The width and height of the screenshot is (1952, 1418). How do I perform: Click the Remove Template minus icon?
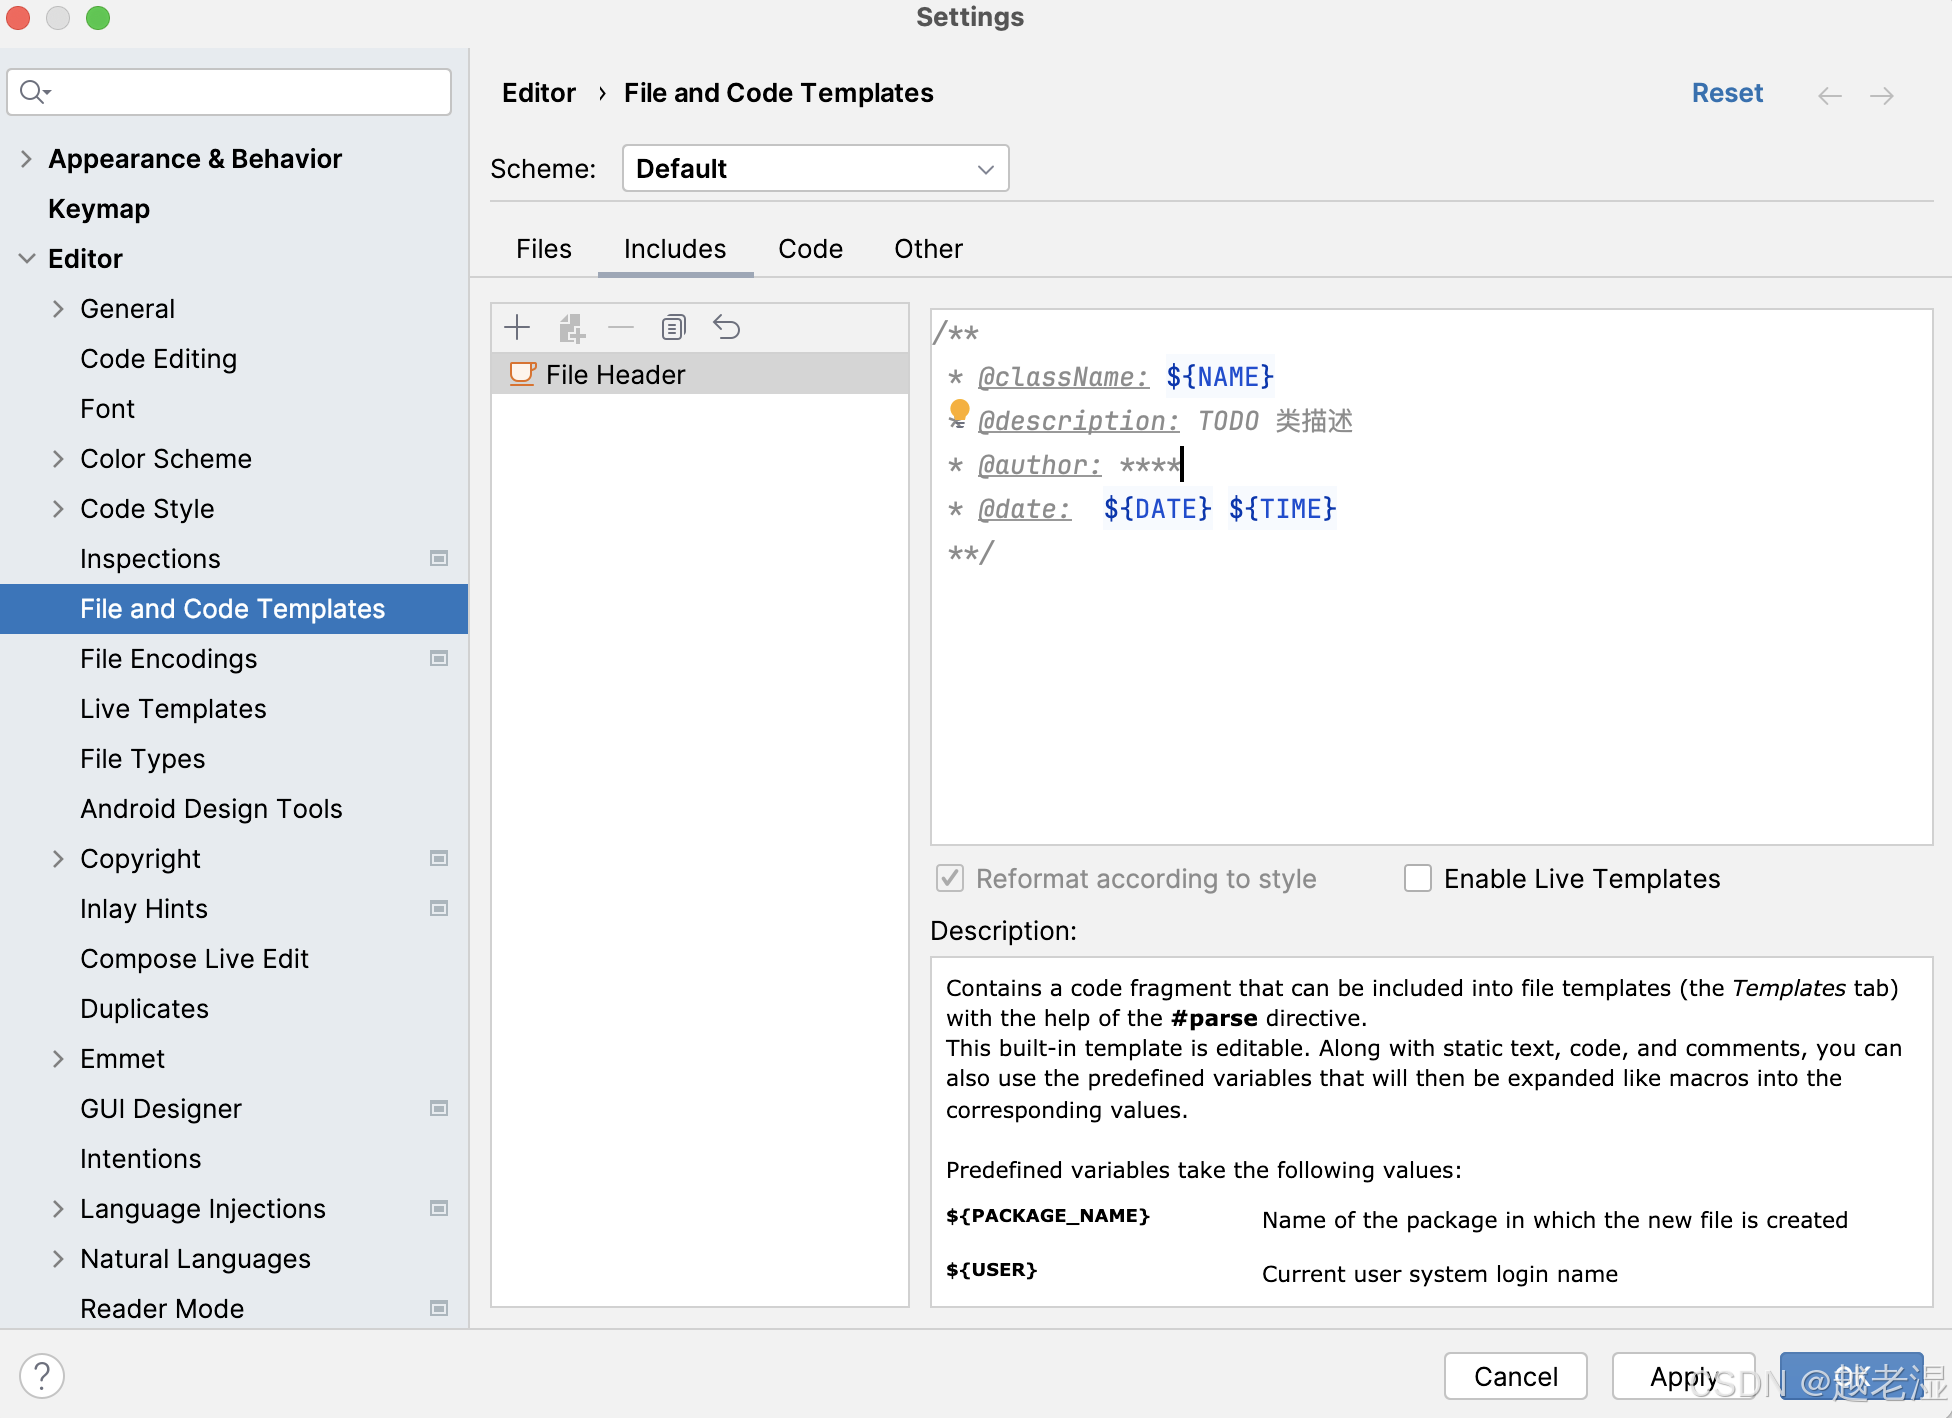tap(621, 327)
